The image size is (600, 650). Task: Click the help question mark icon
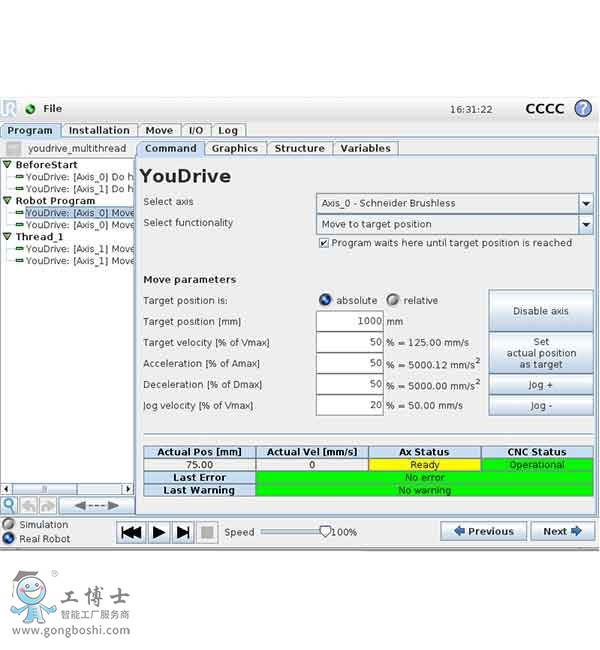pyautogui.click(x=583, y=108)
